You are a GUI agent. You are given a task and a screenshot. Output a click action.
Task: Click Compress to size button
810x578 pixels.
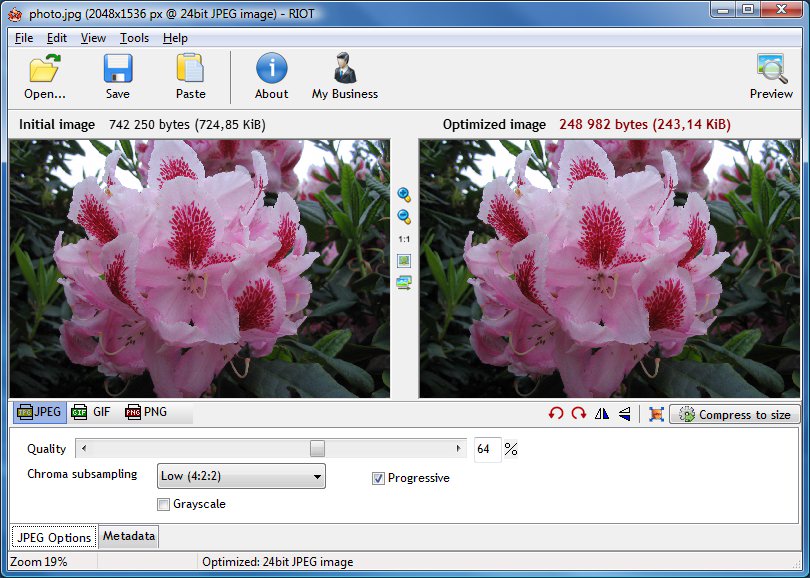coord(734,414)
